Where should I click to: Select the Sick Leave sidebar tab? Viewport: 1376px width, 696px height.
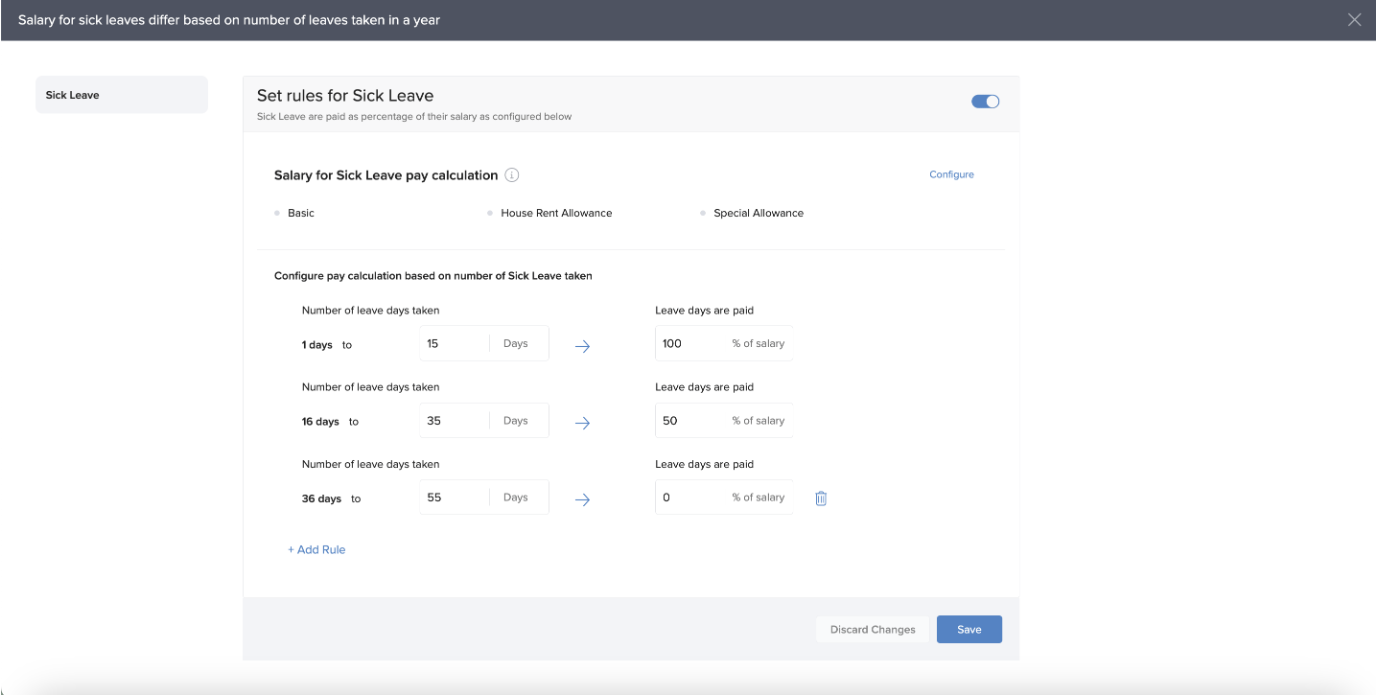tap(121, 95)
